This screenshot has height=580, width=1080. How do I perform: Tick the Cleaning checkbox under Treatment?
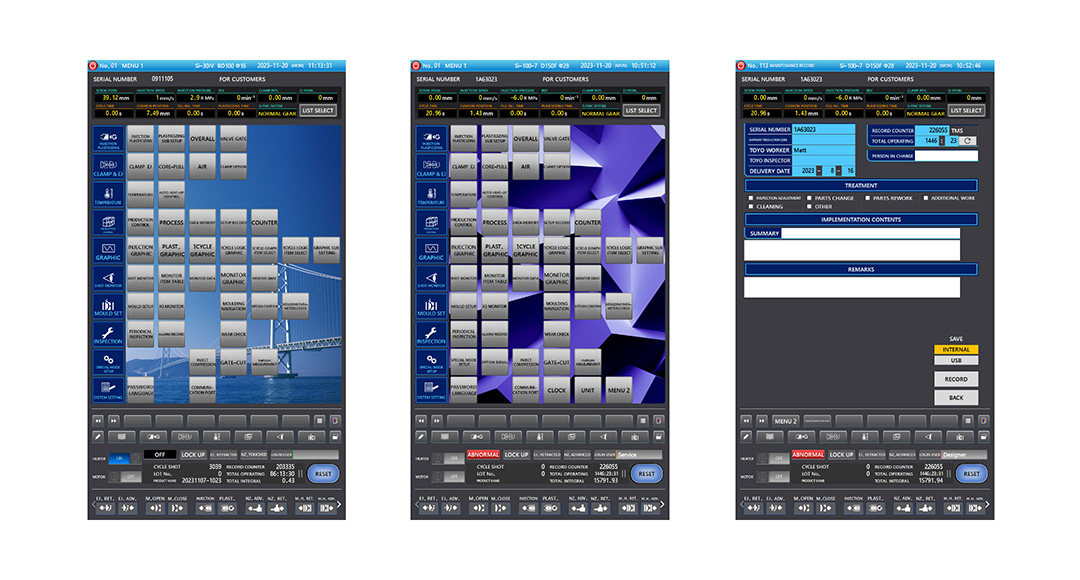(x=750, y=207)
